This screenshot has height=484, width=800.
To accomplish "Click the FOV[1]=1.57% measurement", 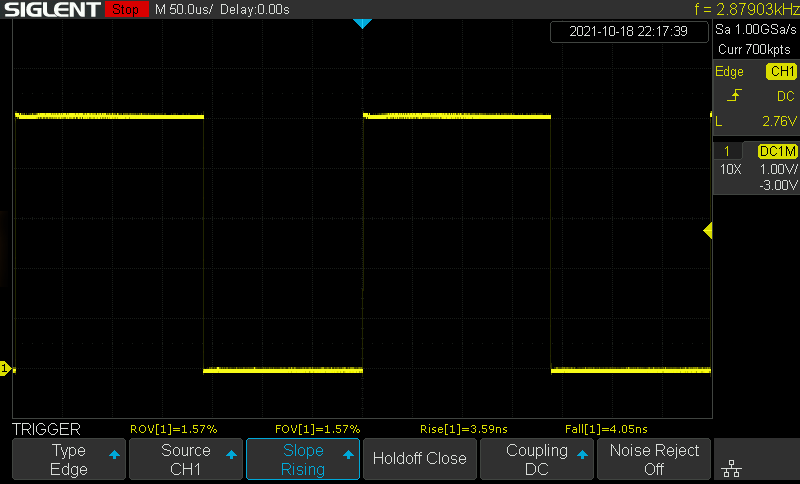I will click(317, 429).
